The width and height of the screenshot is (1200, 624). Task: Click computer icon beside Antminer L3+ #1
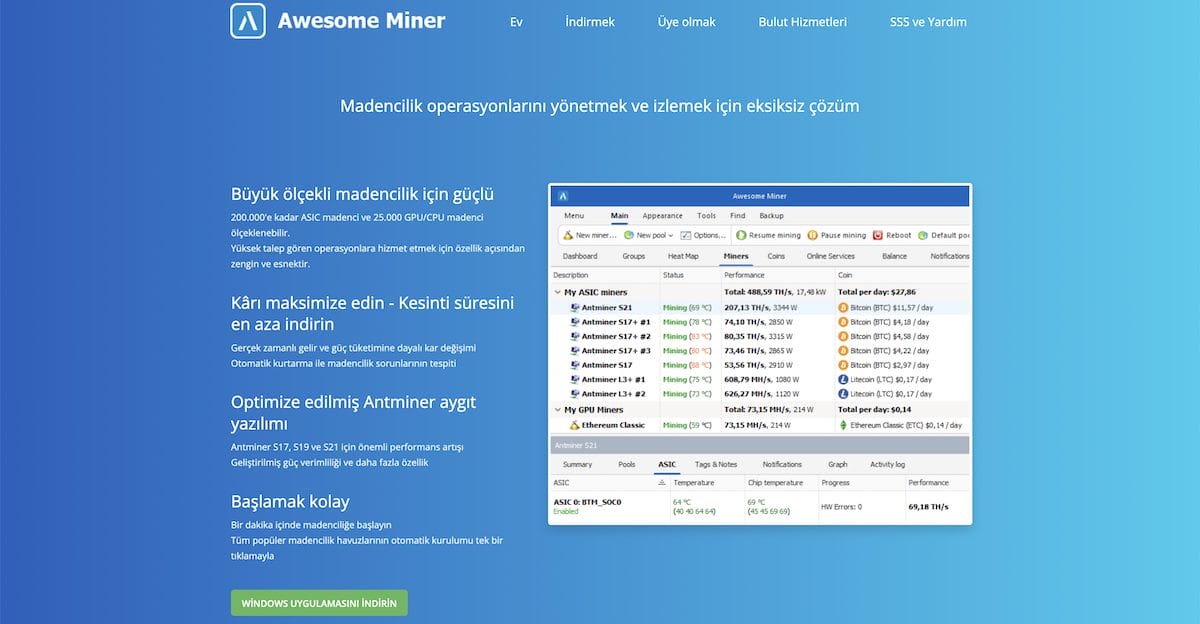pos(575,379)
